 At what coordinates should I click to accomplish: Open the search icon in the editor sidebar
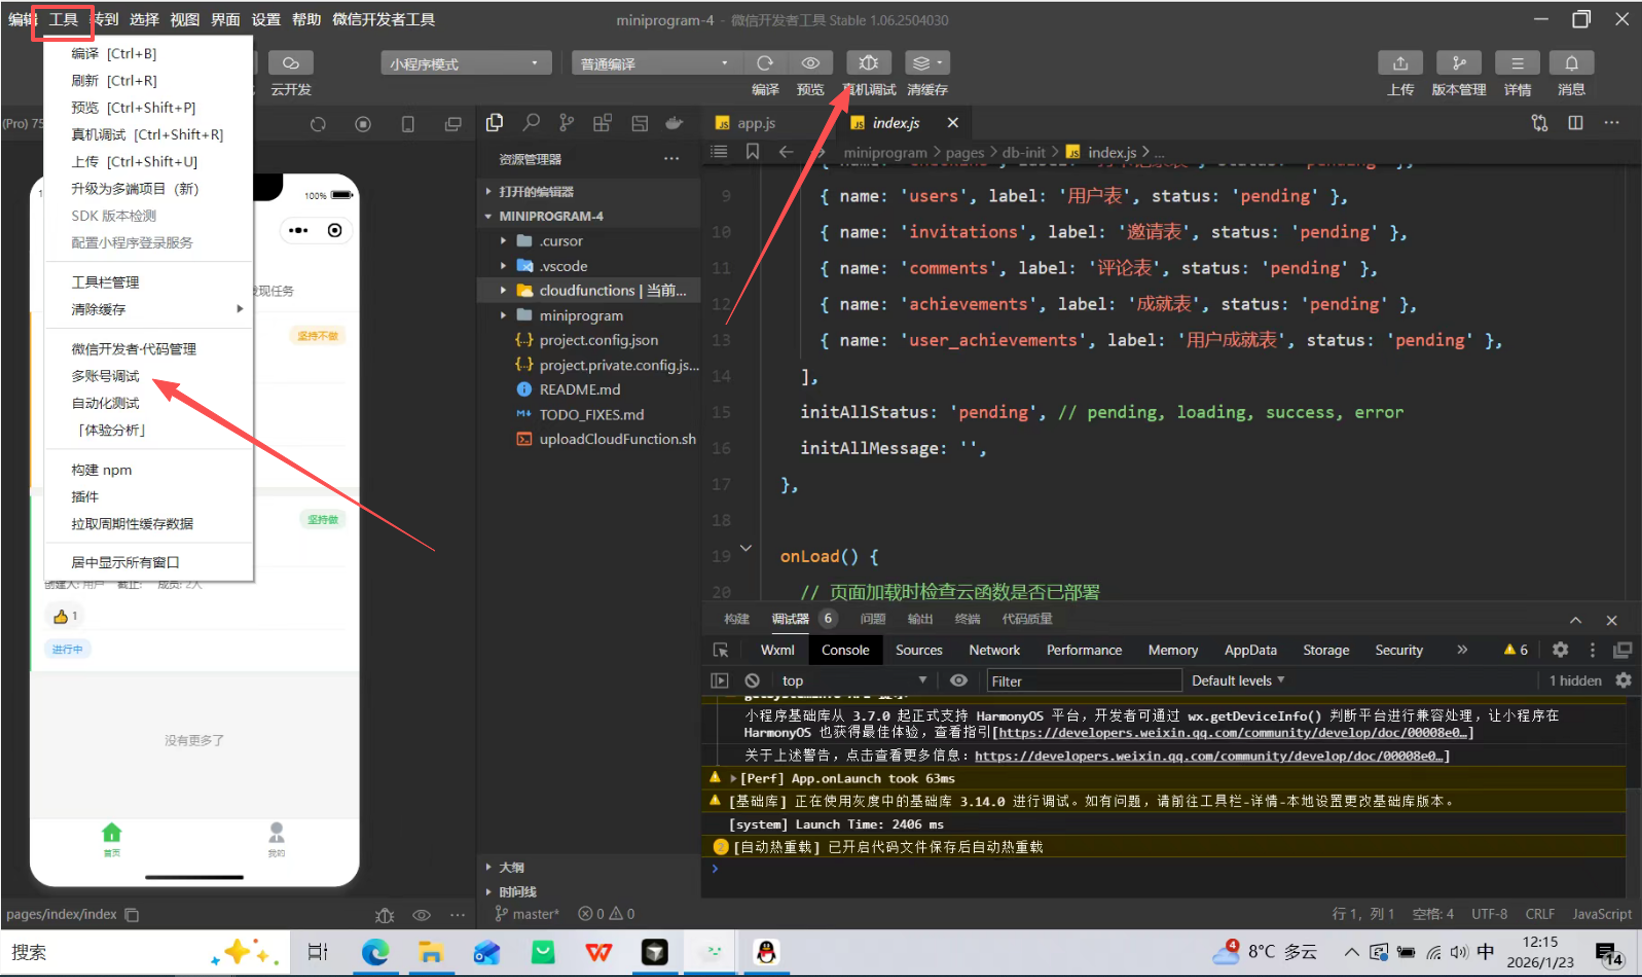click(x=531, y=123)
